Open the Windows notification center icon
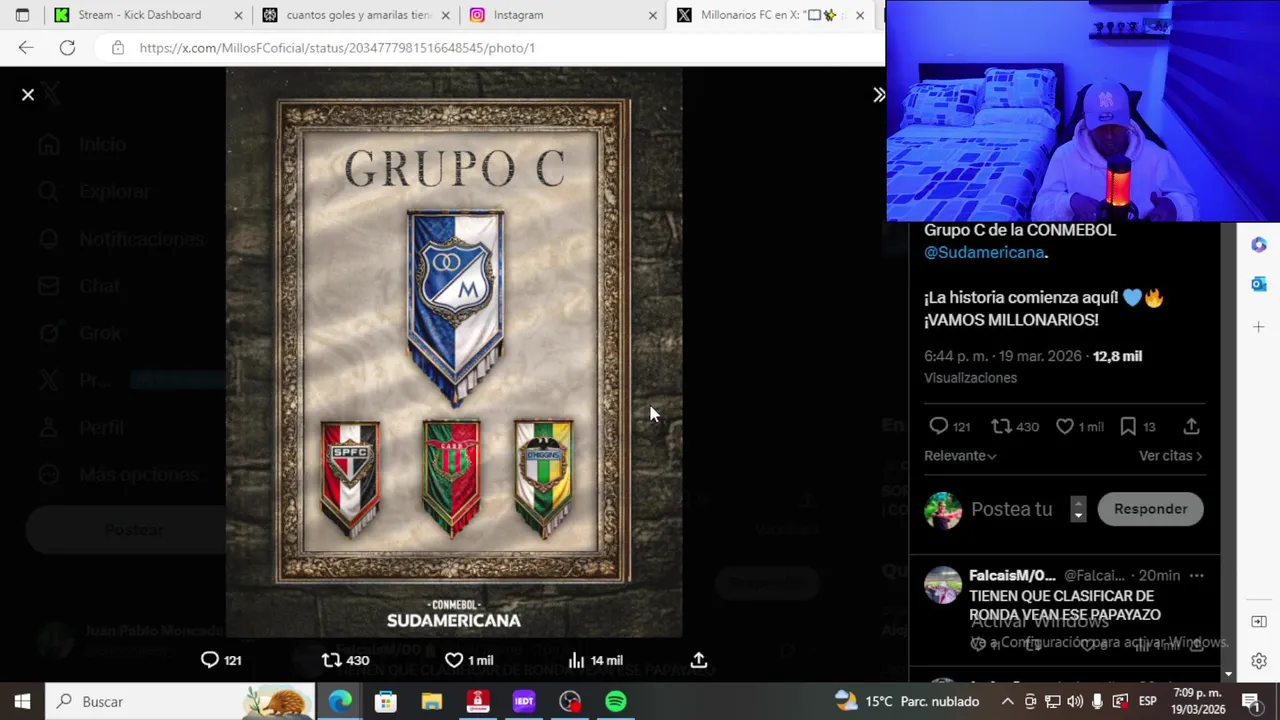Screen dimensions: 1280x720 click(x=1250, y=701)
